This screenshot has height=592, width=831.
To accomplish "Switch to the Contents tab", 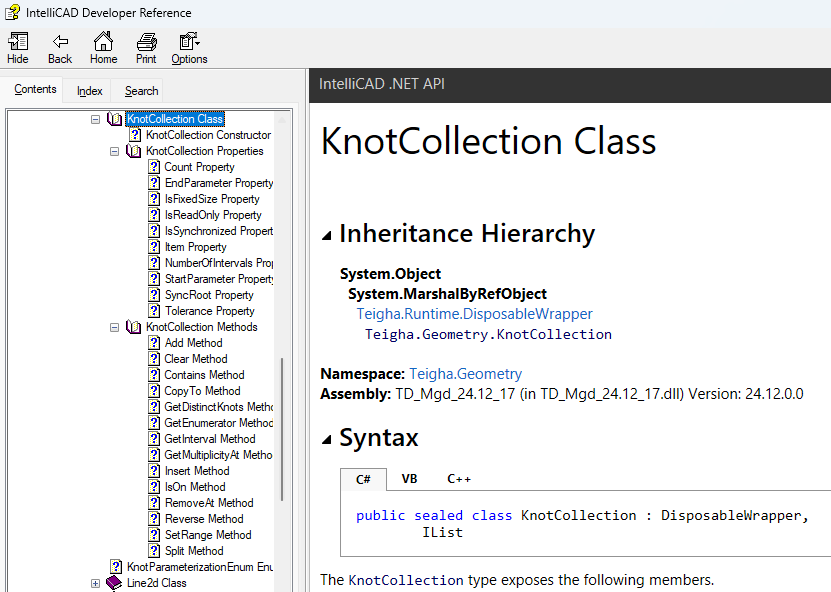I will [x=35, y=89].
